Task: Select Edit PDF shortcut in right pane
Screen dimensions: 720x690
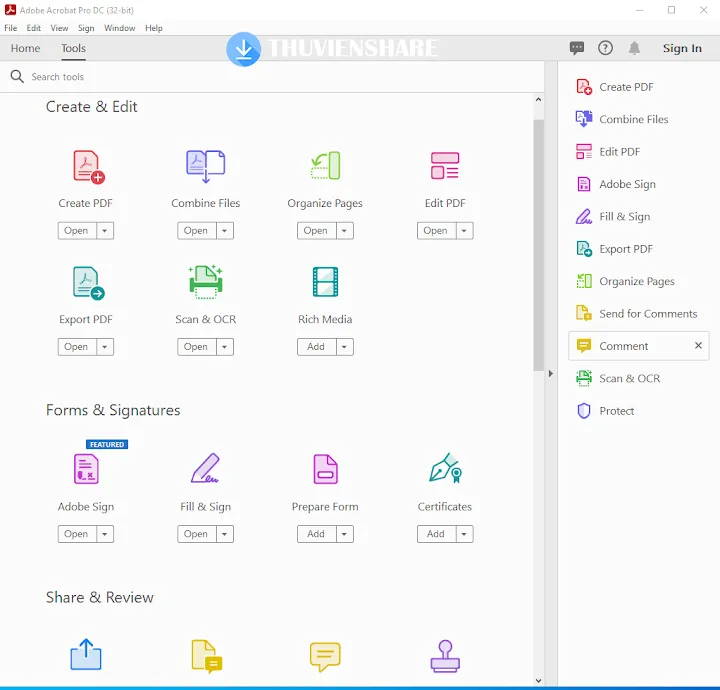Action: 608,151
